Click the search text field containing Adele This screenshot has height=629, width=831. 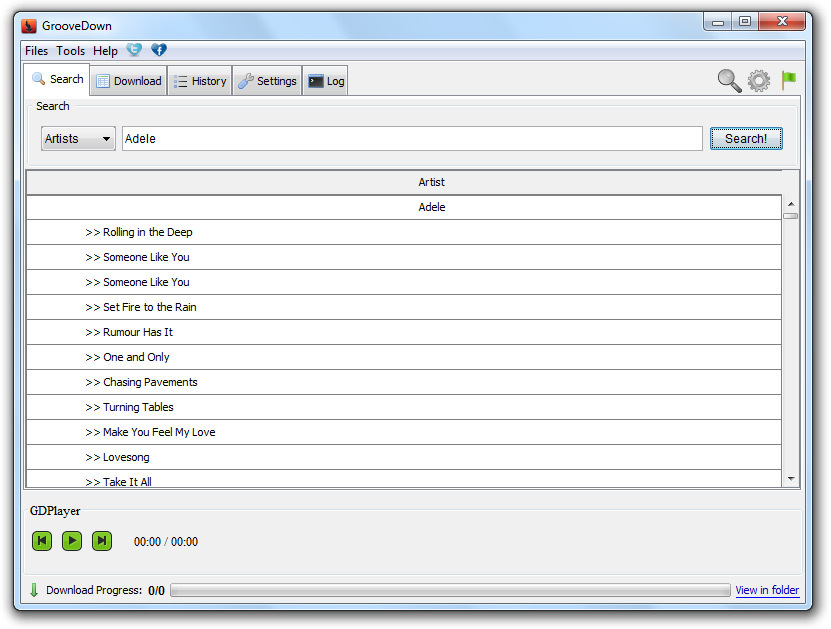(x=412, y=139)
